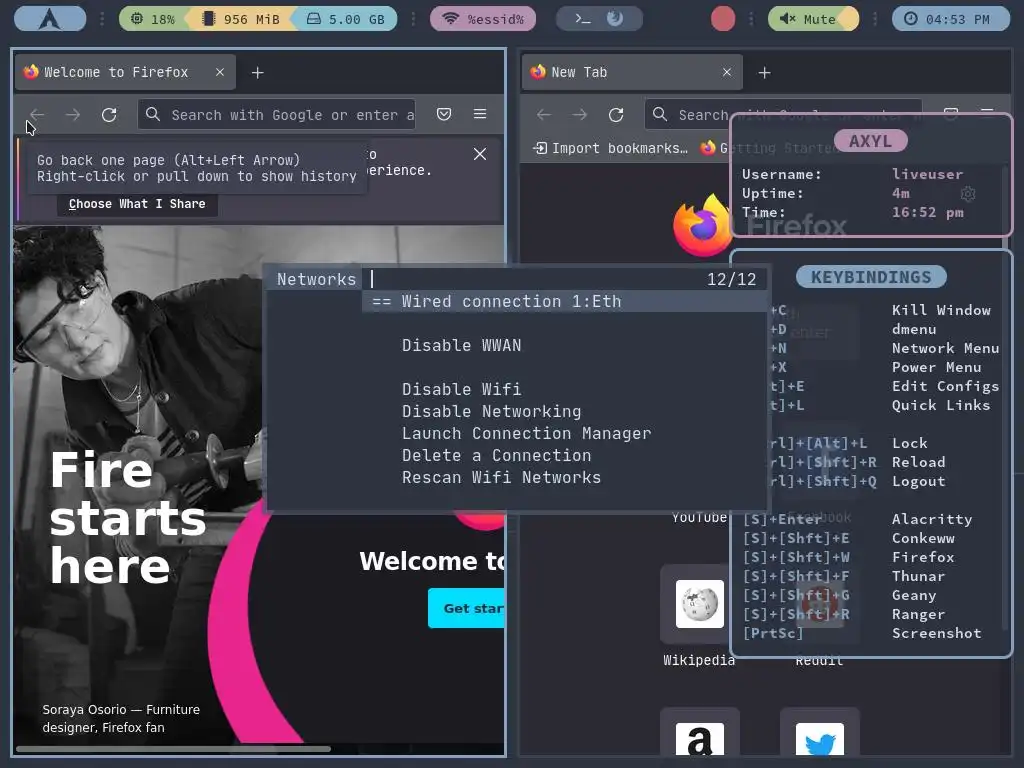Click Logout keybinding text

918,481
